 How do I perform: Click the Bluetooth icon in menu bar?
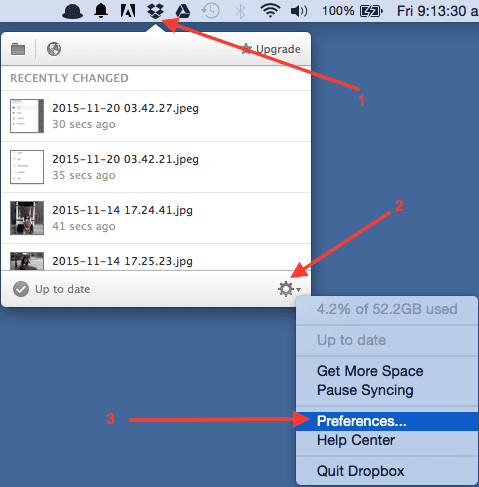[x=240, y=11]
